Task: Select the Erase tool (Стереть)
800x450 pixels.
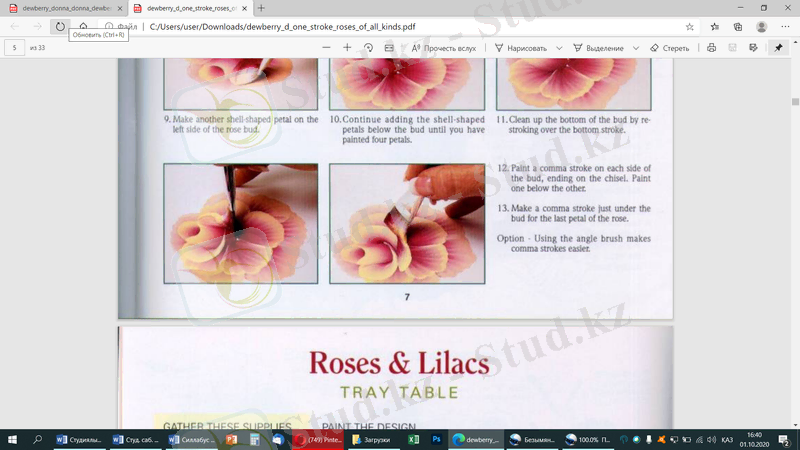Action: coord(669,48)
